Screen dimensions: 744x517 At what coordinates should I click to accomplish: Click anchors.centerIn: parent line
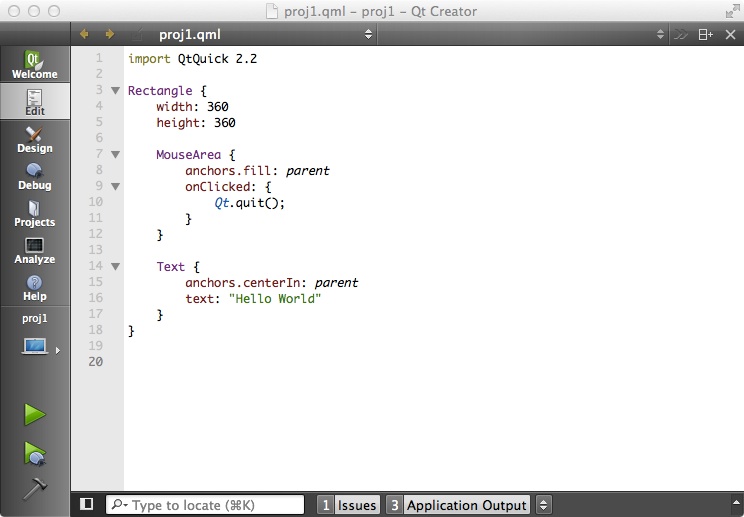click(271, 283)
